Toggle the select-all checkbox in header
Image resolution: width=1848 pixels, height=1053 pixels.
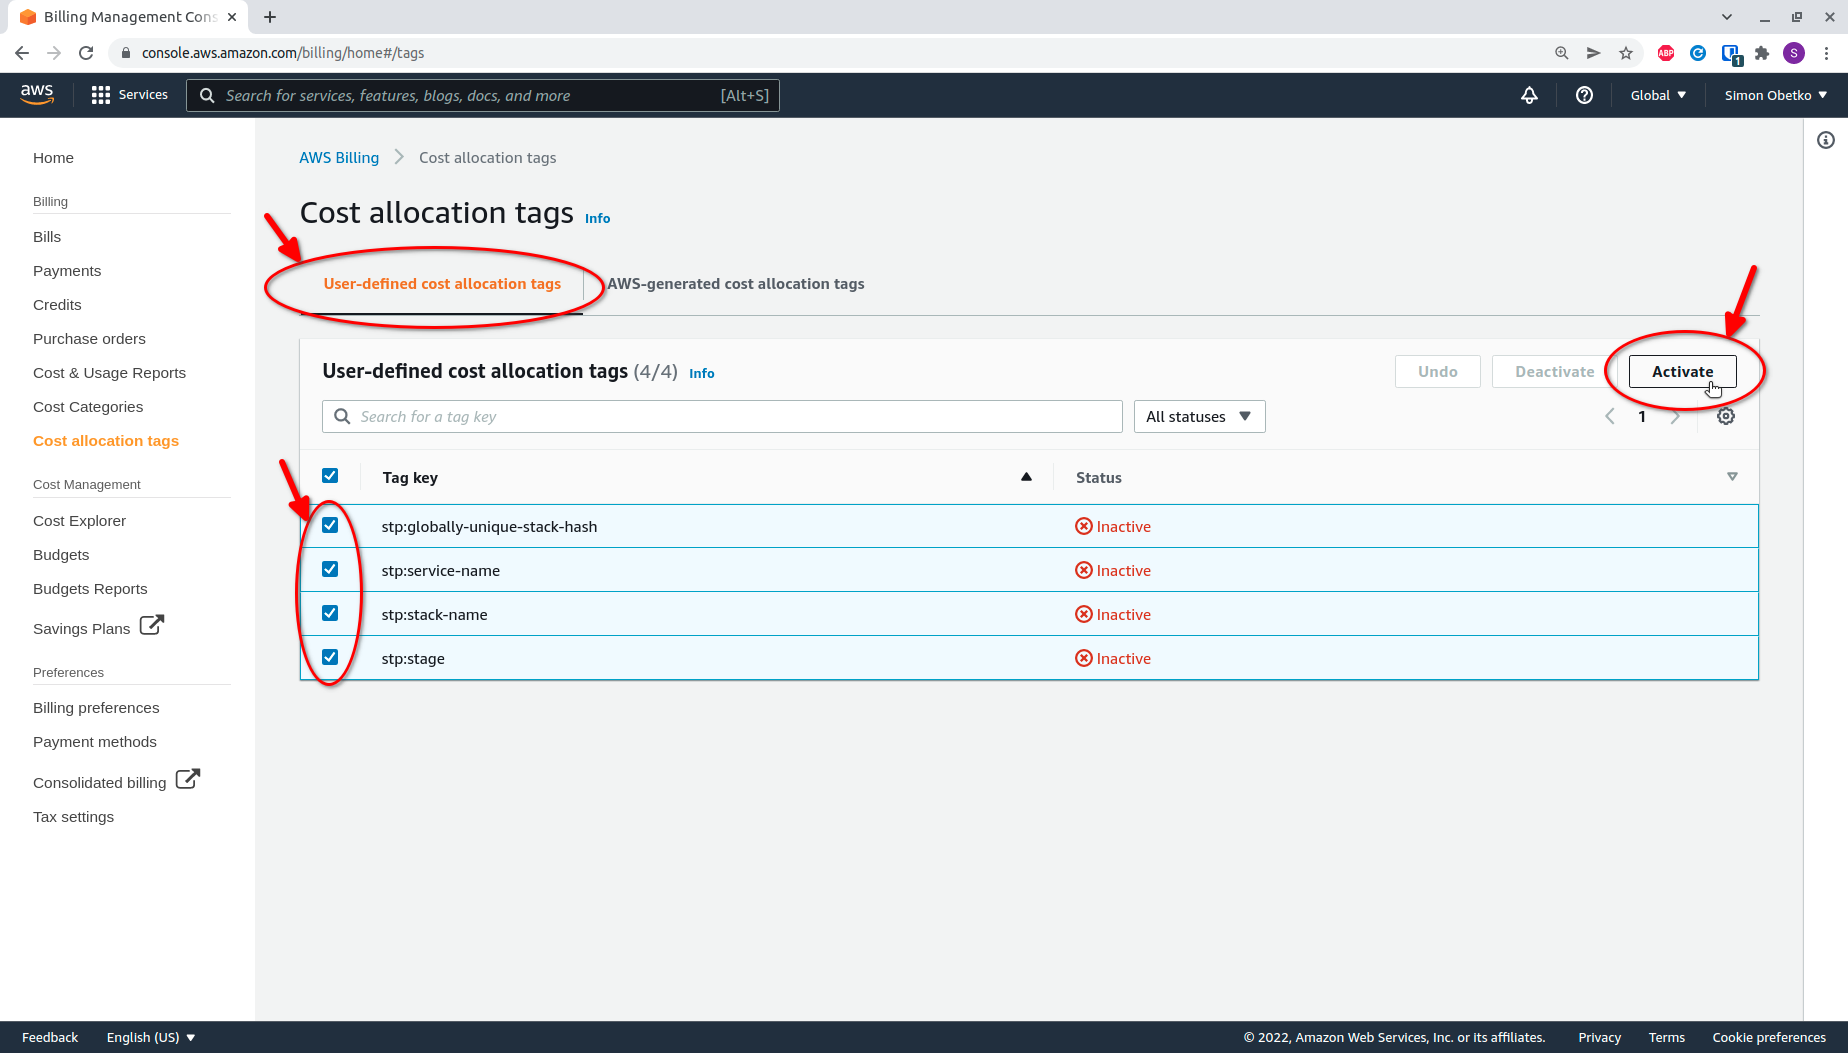(330, 476)
